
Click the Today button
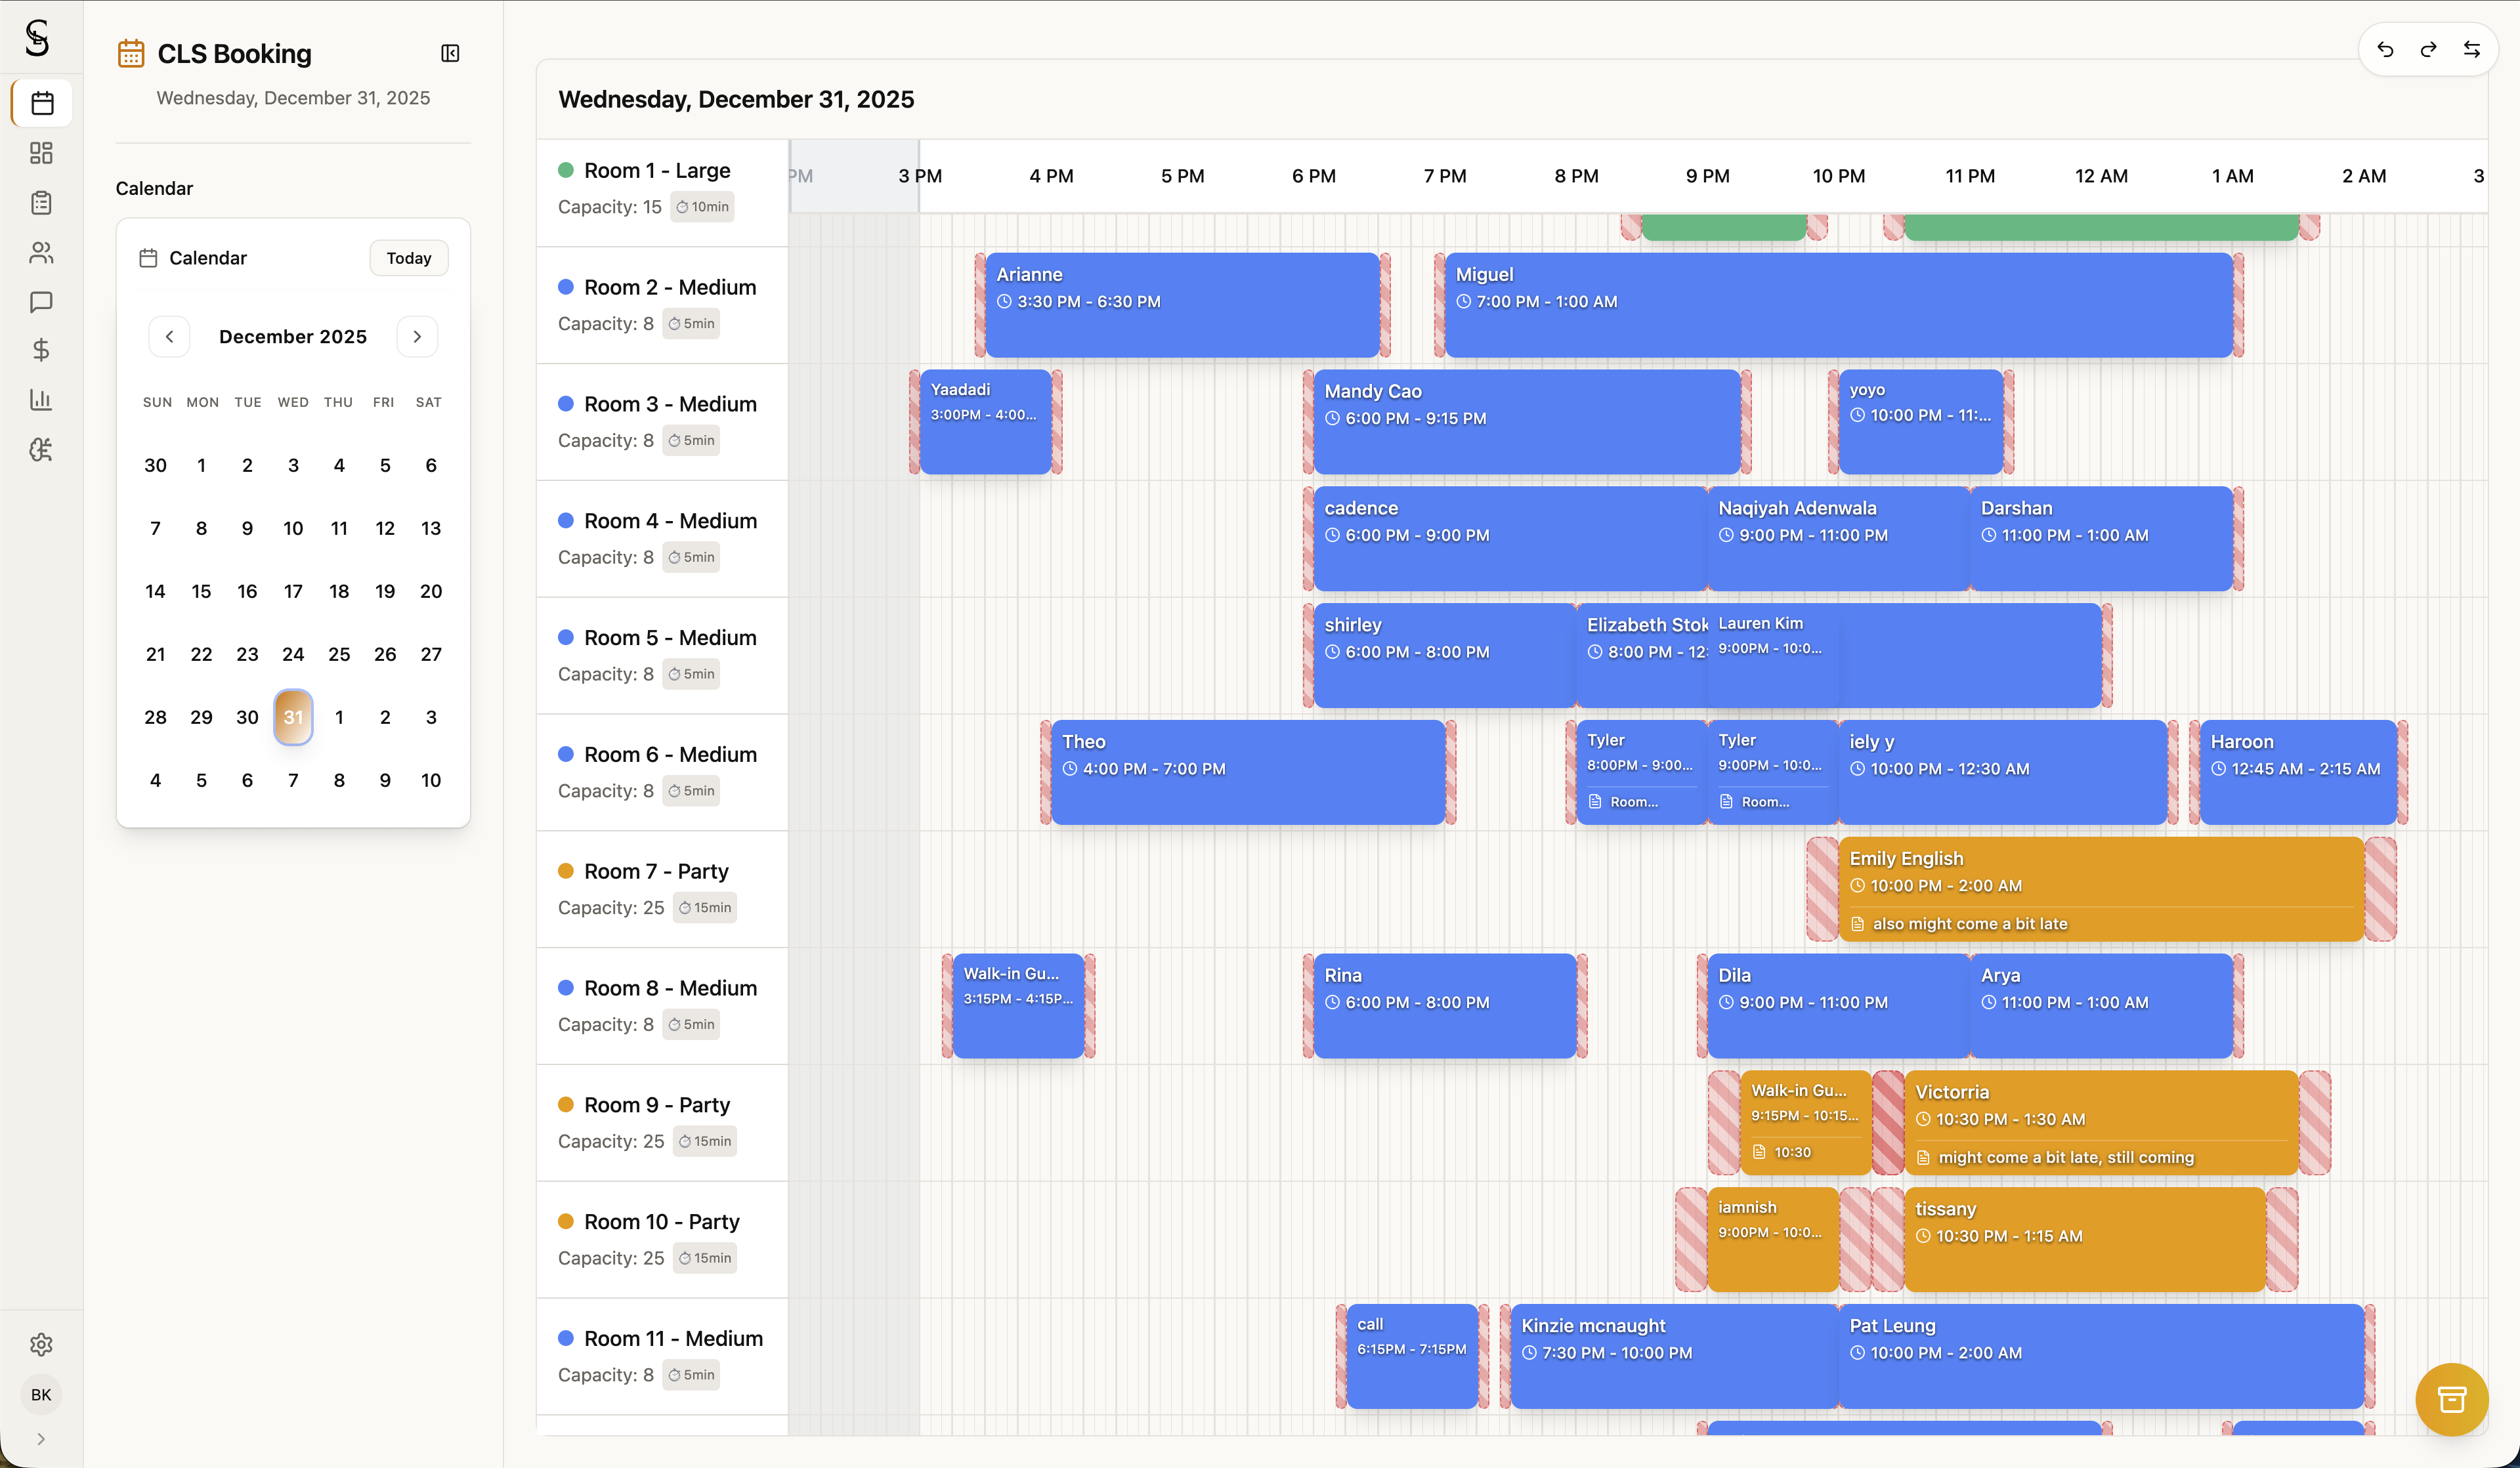tap(409, 258)
